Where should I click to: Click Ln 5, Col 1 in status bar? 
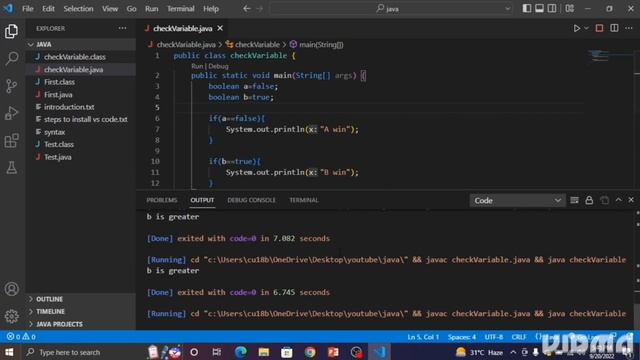(423, 337)
